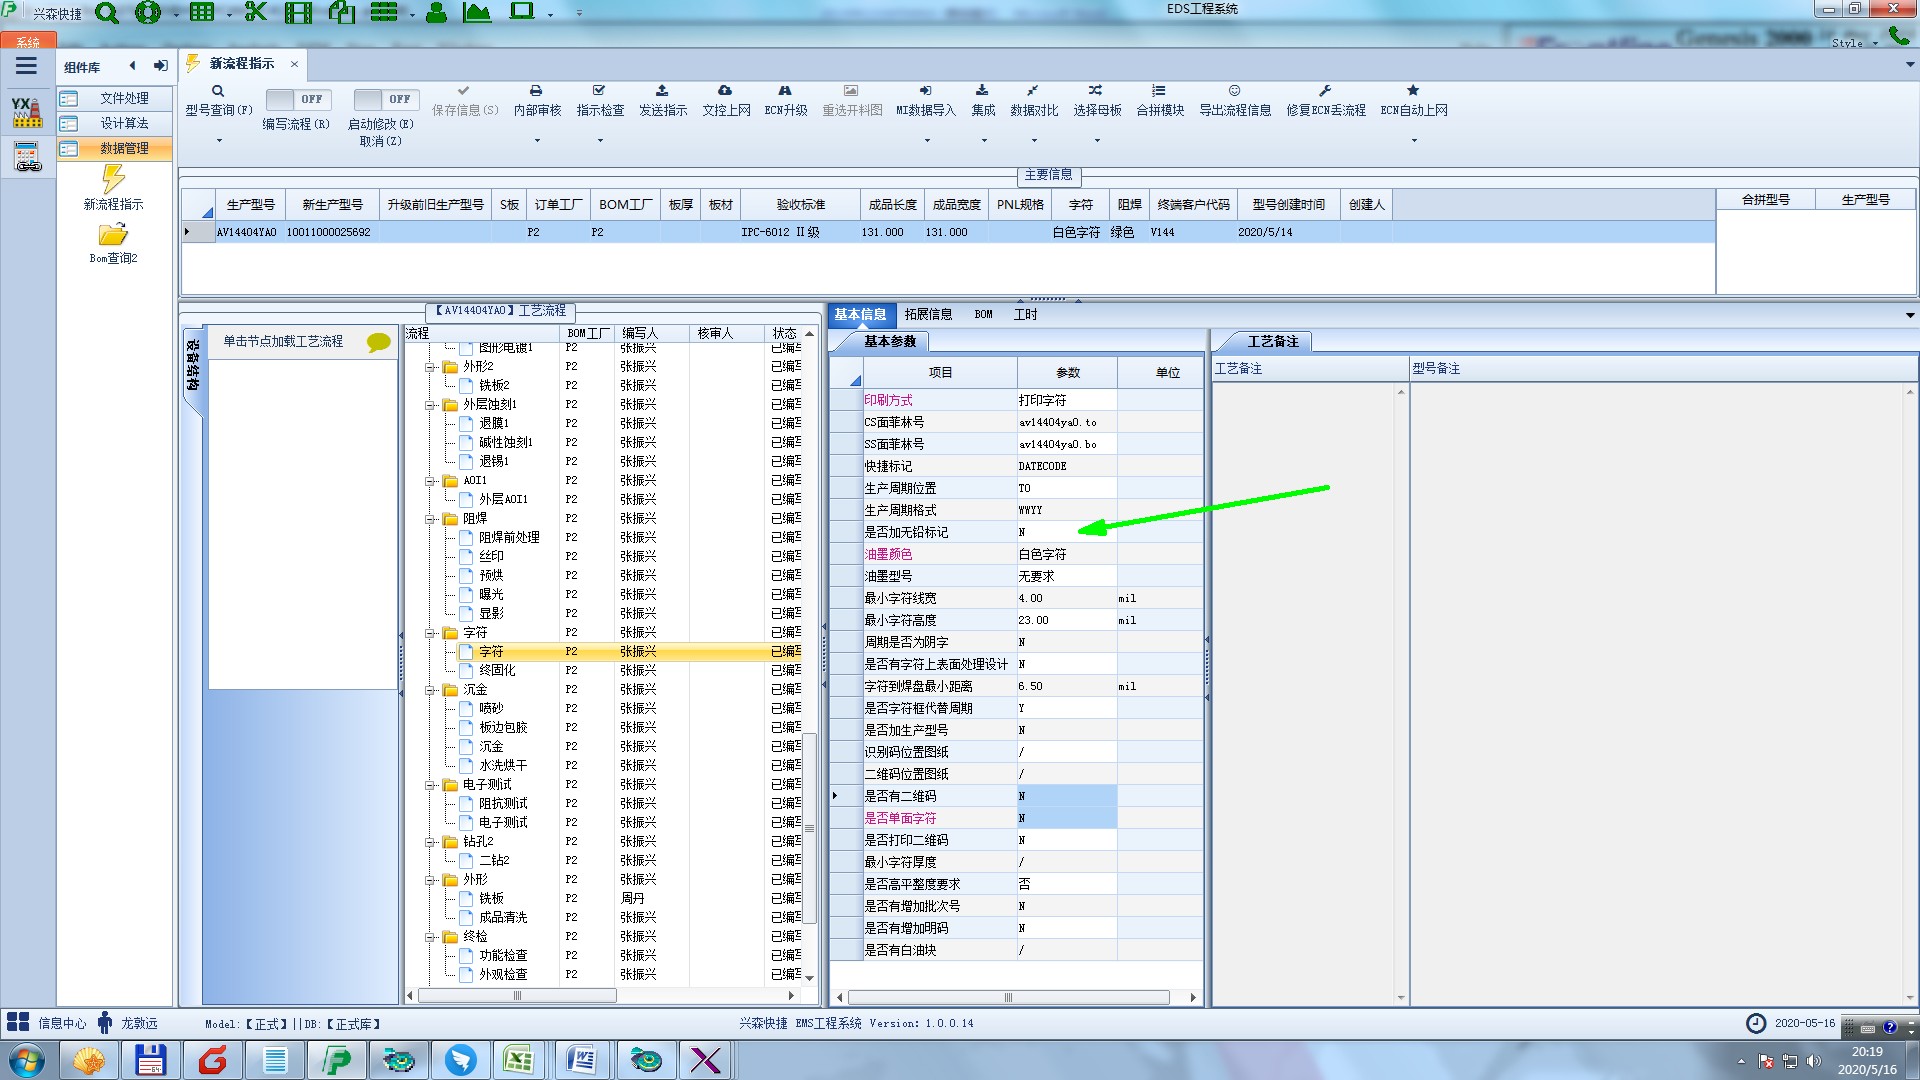The image size is (1920, 1080).
Task: Collapse the 阻焊 tree folder
Action: coord(430,519)
